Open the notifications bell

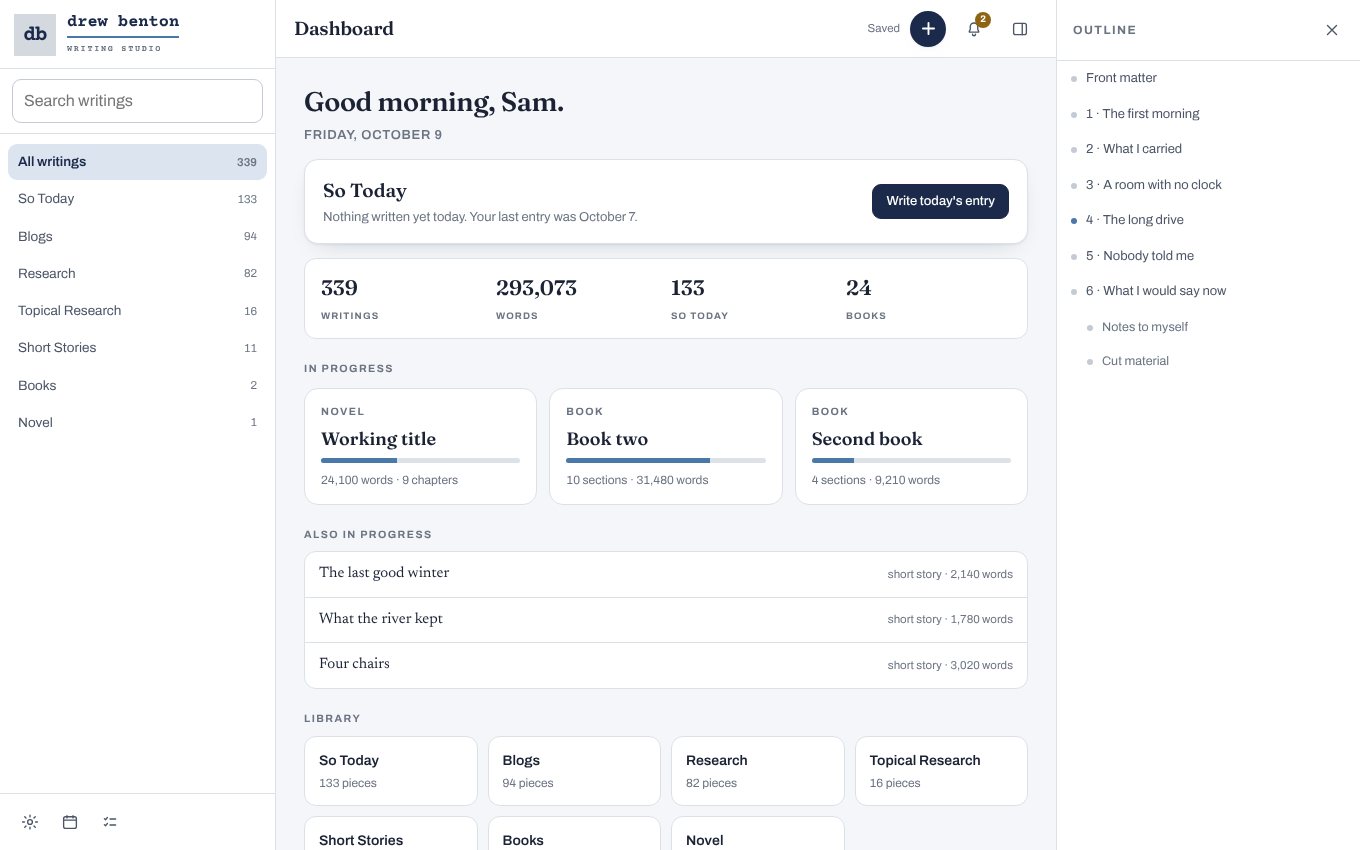[x=974, y=29]
